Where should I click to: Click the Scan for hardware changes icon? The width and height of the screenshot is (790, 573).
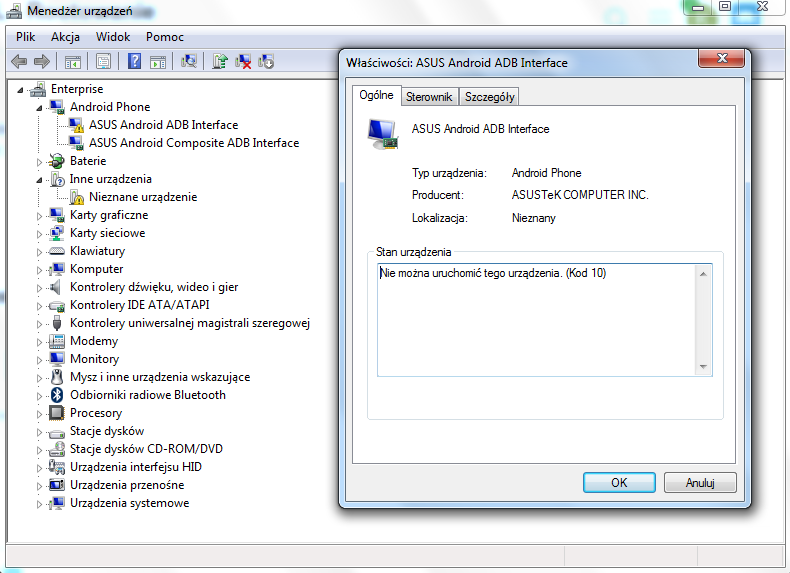(189, 62)
